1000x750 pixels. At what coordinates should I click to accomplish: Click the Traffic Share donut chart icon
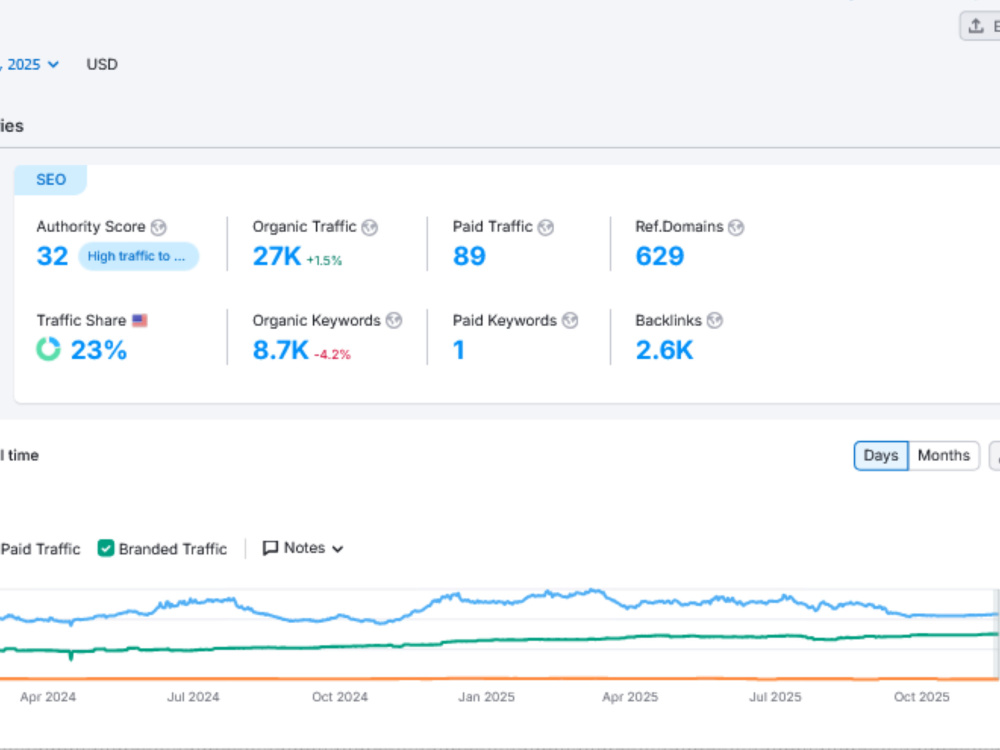click(48, 349)
